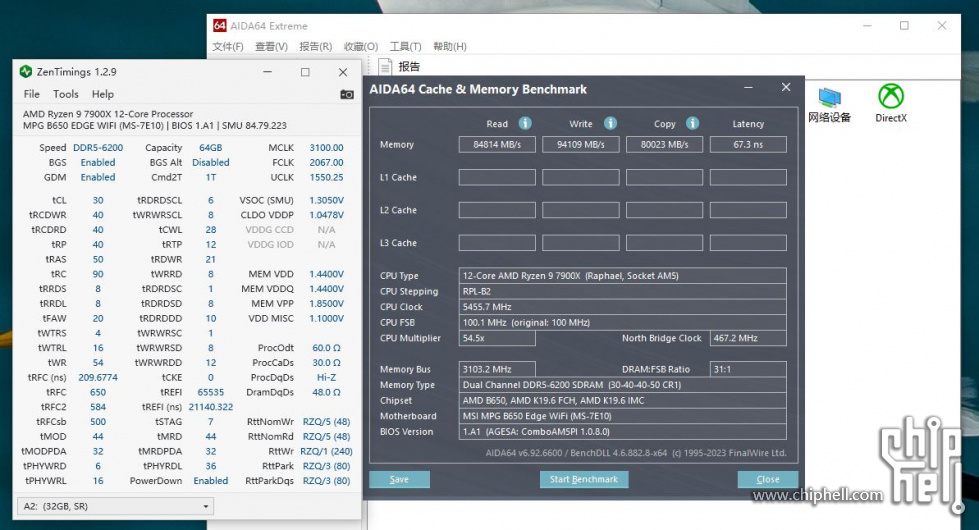Click the DRAM:FSB Ratio value 31:1

tap(748, 370)
